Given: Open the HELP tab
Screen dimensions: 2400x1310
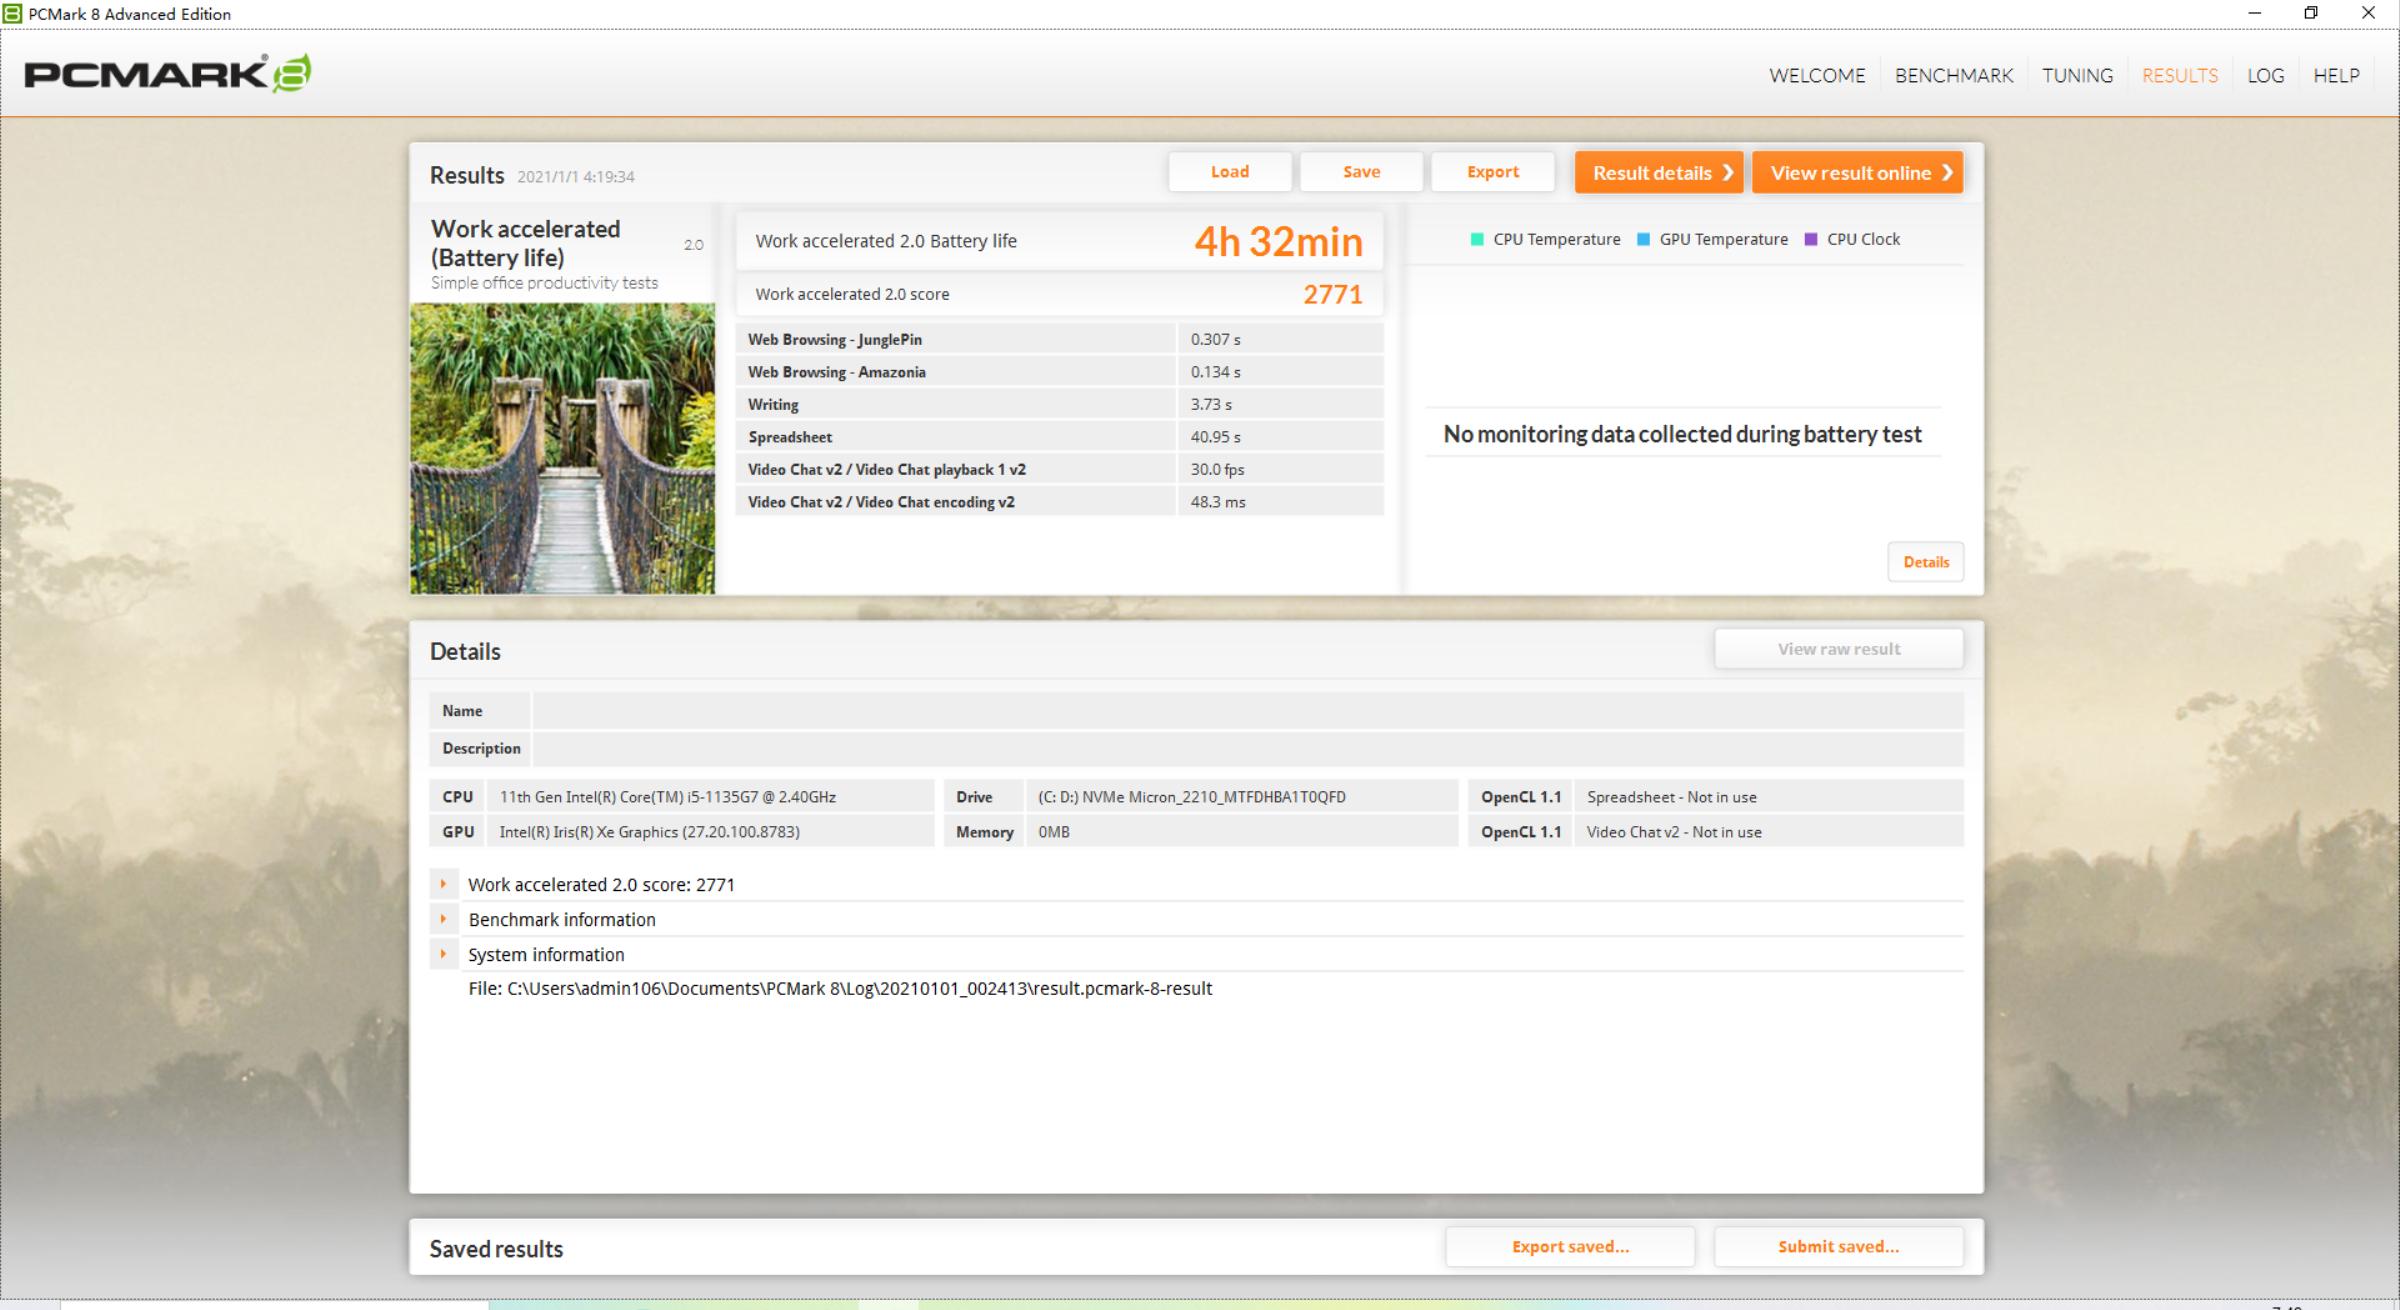Looking at the screenshot, I should click(x=2336, y=76).
